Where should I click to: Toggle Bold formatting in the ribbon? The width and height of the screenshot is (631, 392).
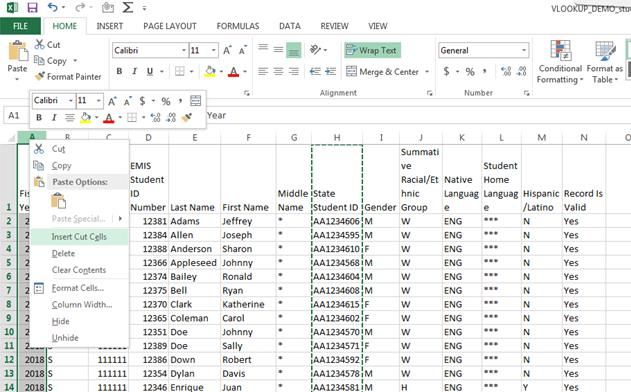click(x=119, y=72)
